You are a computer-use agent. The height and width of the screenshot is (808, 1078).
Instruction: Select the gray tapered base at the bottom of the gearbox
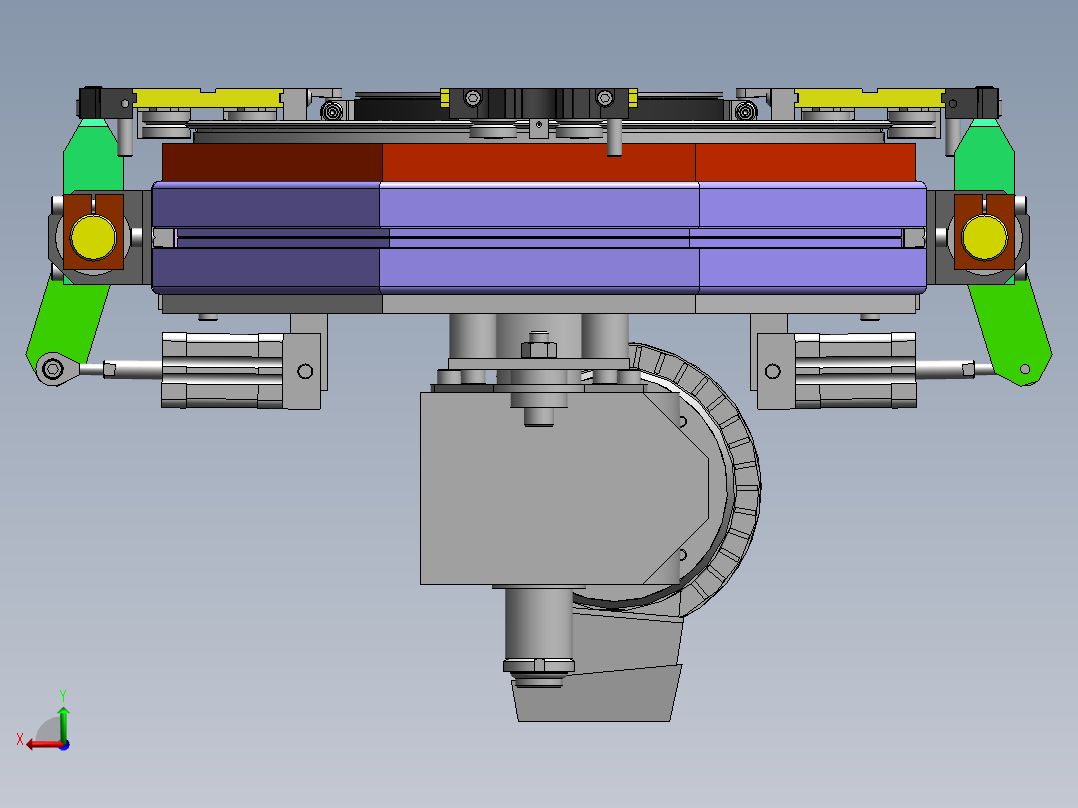597,695
